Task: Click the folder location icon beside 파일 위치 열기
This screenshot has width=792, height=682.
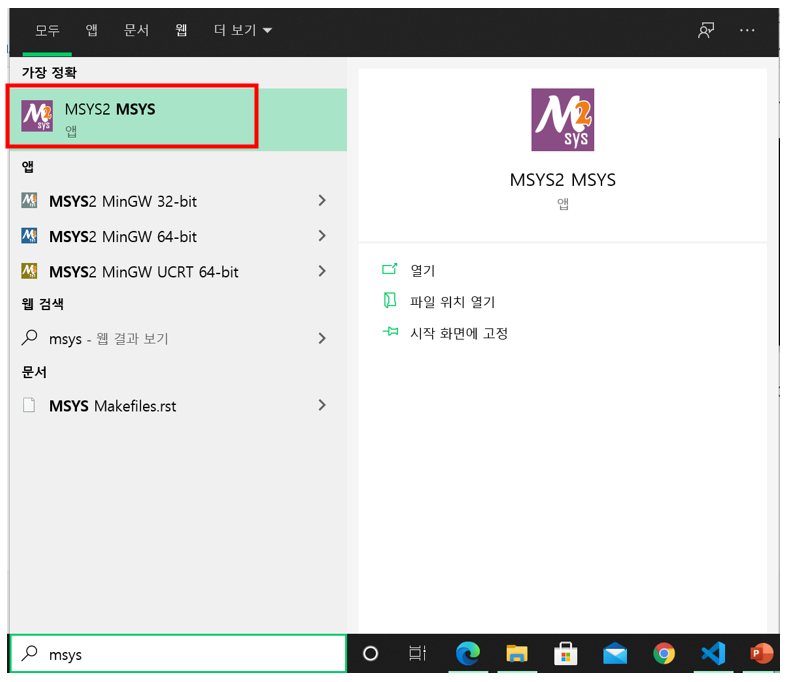Action: click(x=390, y=300)
